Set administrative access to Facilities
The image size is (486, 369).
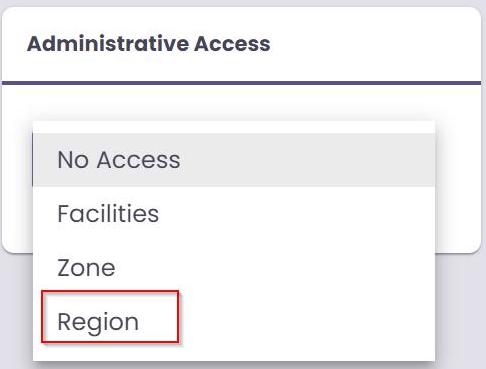coord(234,214)
